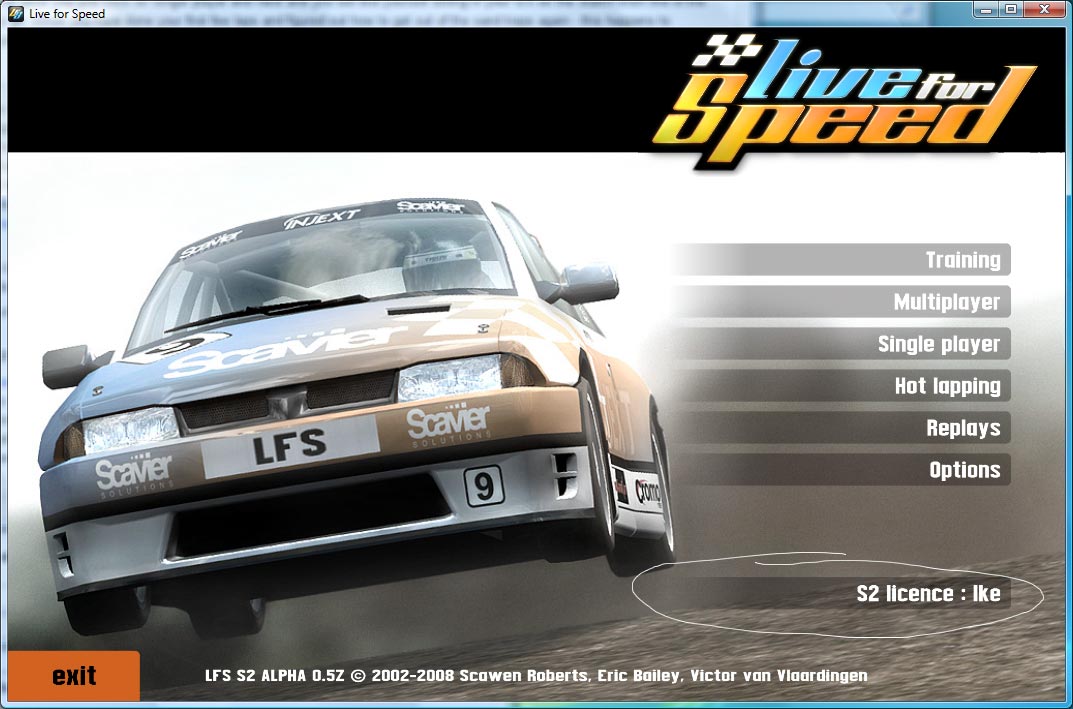Image resolution: width=1073 pixels, height=709 pixels.
Task: Click the Live for Speed title bar icon
Action: [x=15, y=13]
